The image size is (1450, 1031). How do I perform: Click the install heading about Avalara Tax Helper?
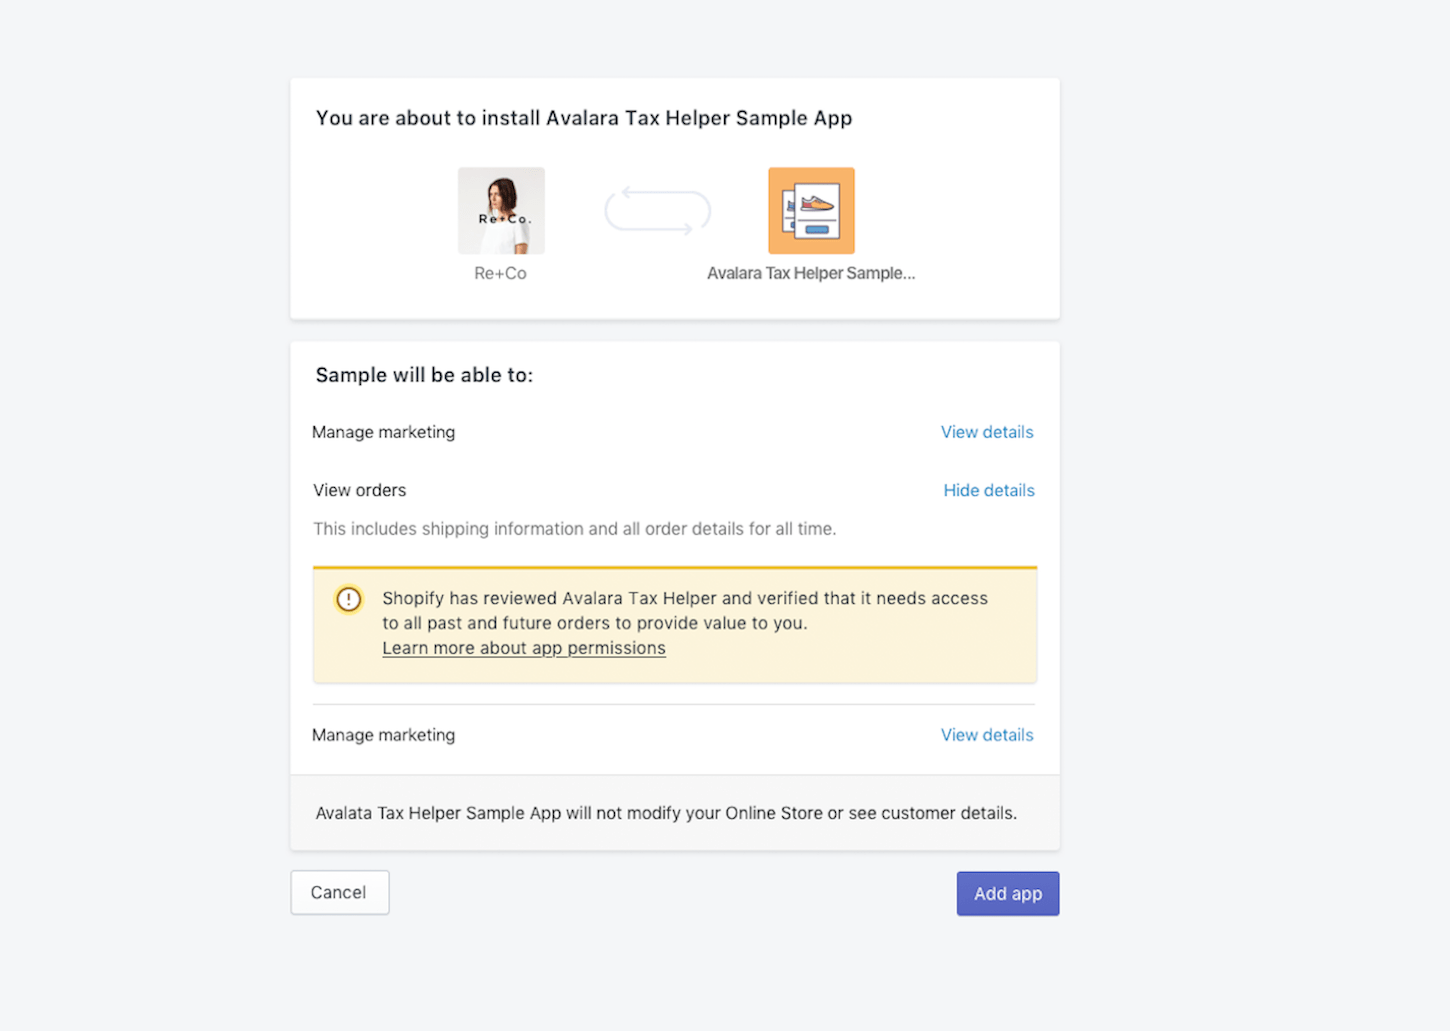[x=584, y=118]
